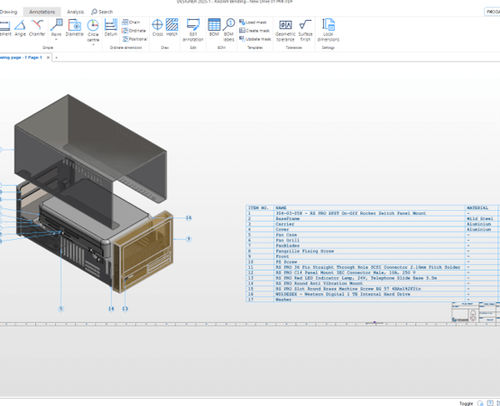Image resolution: width=500 pixels, height=406 pixels.
Task: Select the Chamfer dimension tool
Action: (37, 28)
